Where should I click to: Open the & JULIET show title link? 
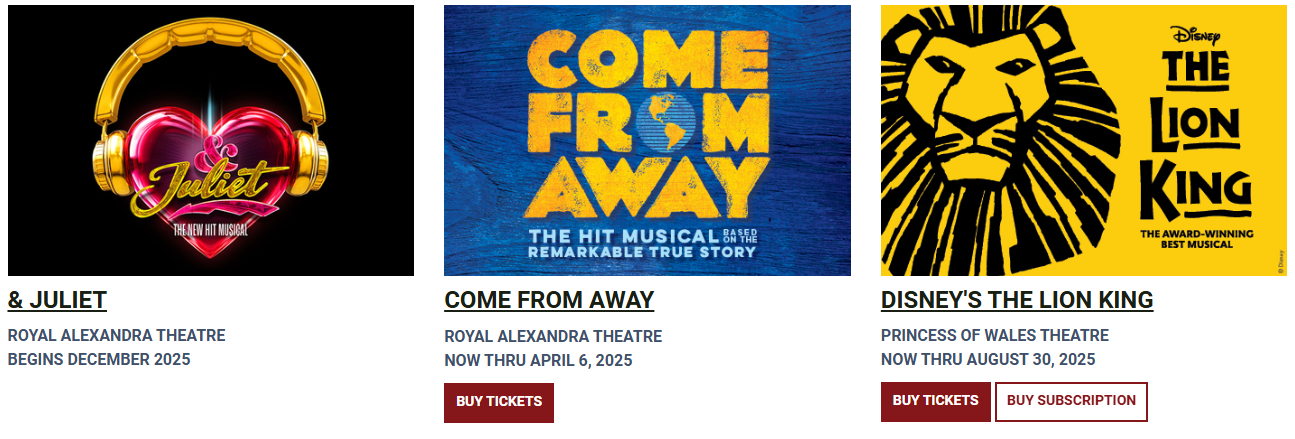pyautogui.click(x=57, y=300)
